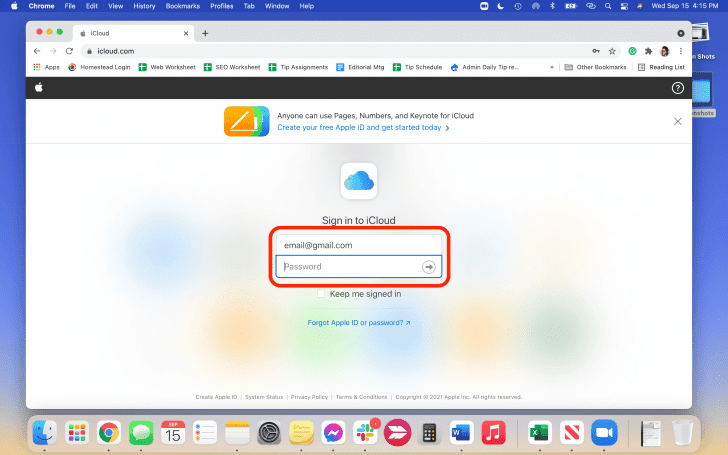Open a new browser tab
Image resolution: width=728 pixels, height=455 pixels.
[205, 33]
